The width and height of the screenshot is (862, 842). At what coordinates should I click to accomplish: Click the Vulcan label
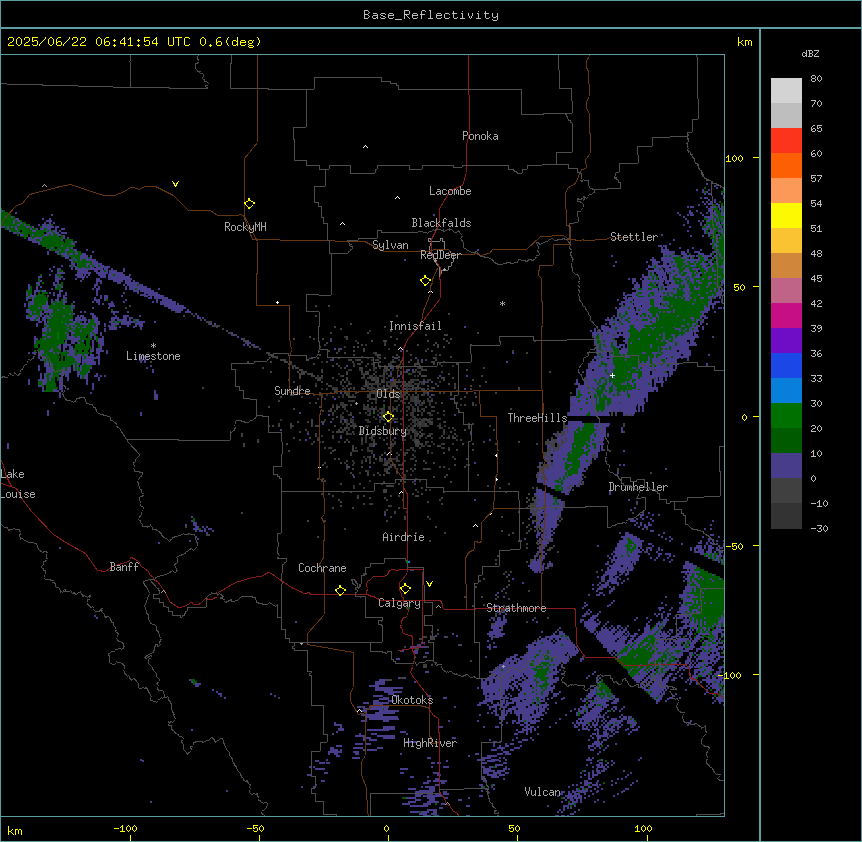click(542, 792)
